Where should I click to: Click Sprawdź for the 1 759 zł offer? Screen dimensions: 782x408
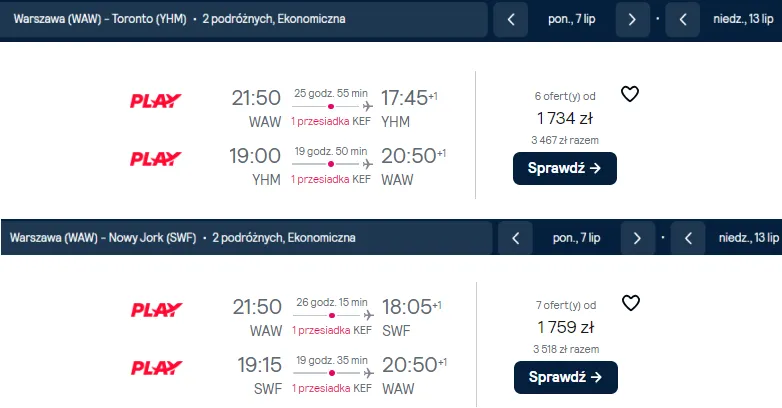[566, 378]
